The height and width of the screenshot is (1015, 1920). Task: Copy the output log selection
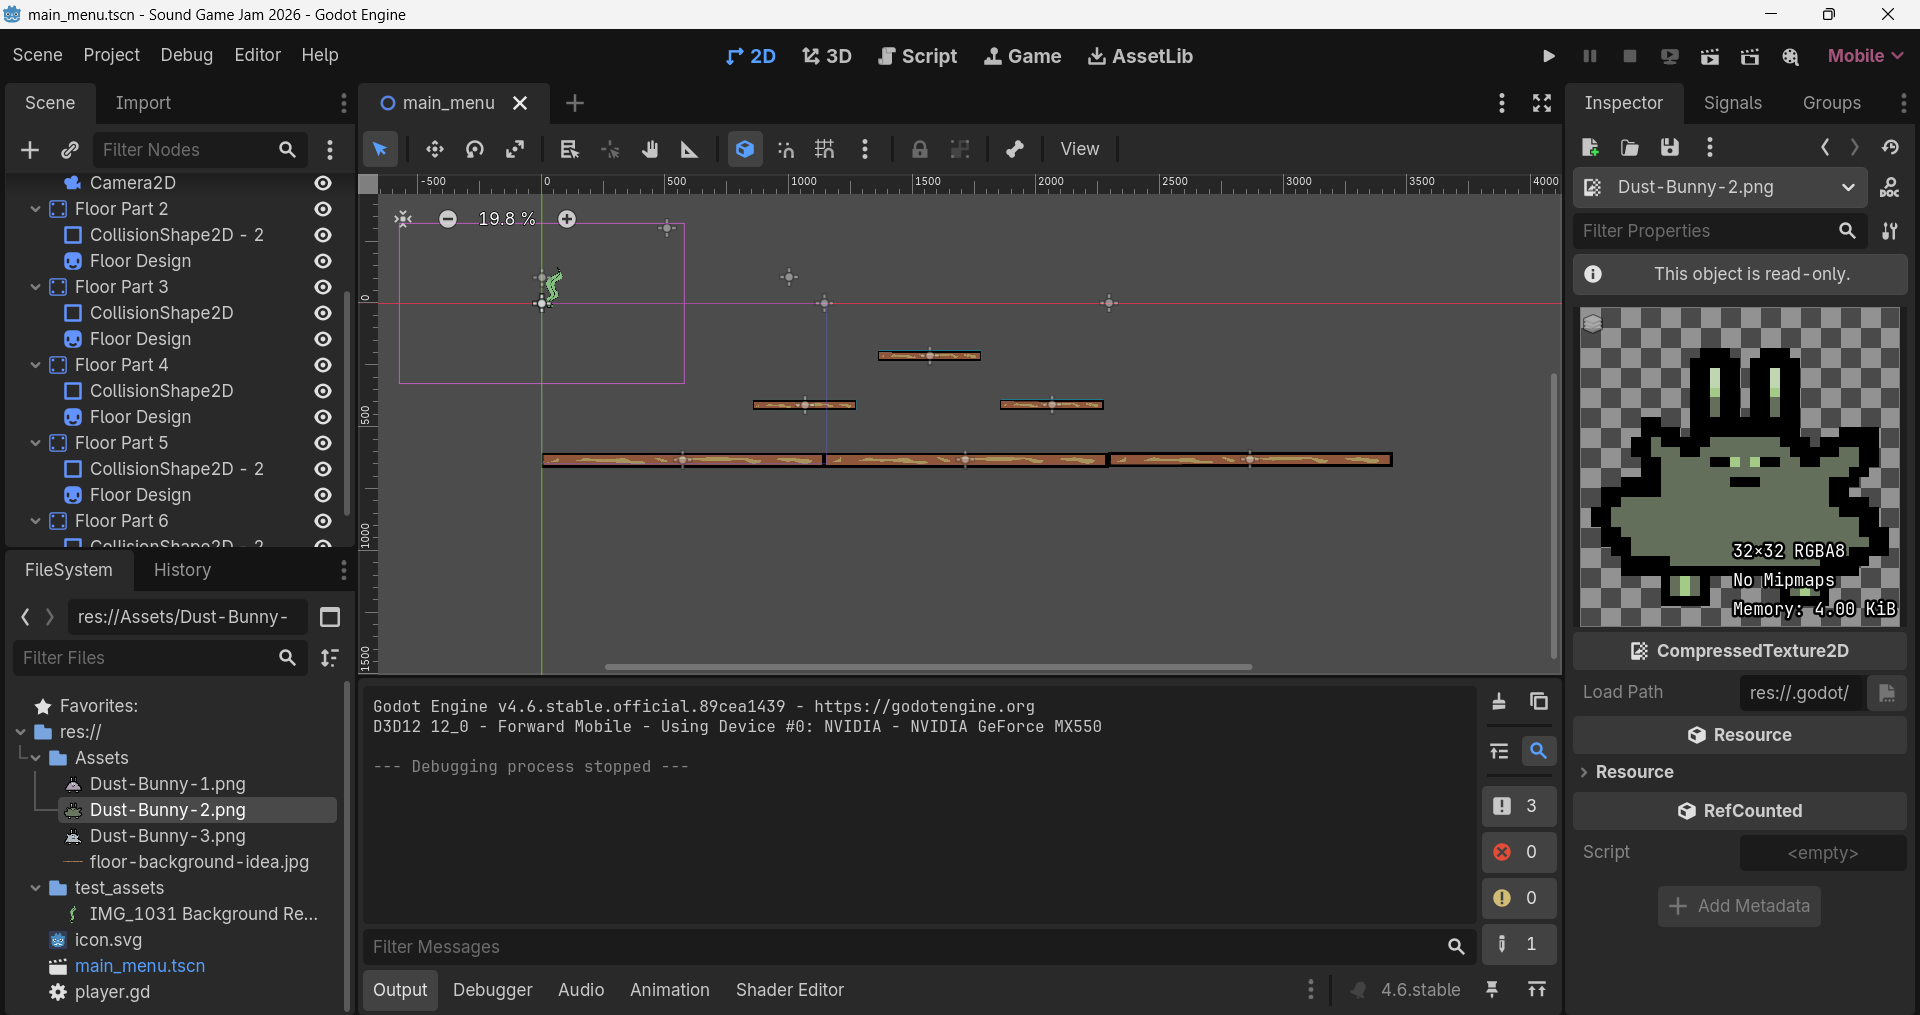[x=1539, y=701]
